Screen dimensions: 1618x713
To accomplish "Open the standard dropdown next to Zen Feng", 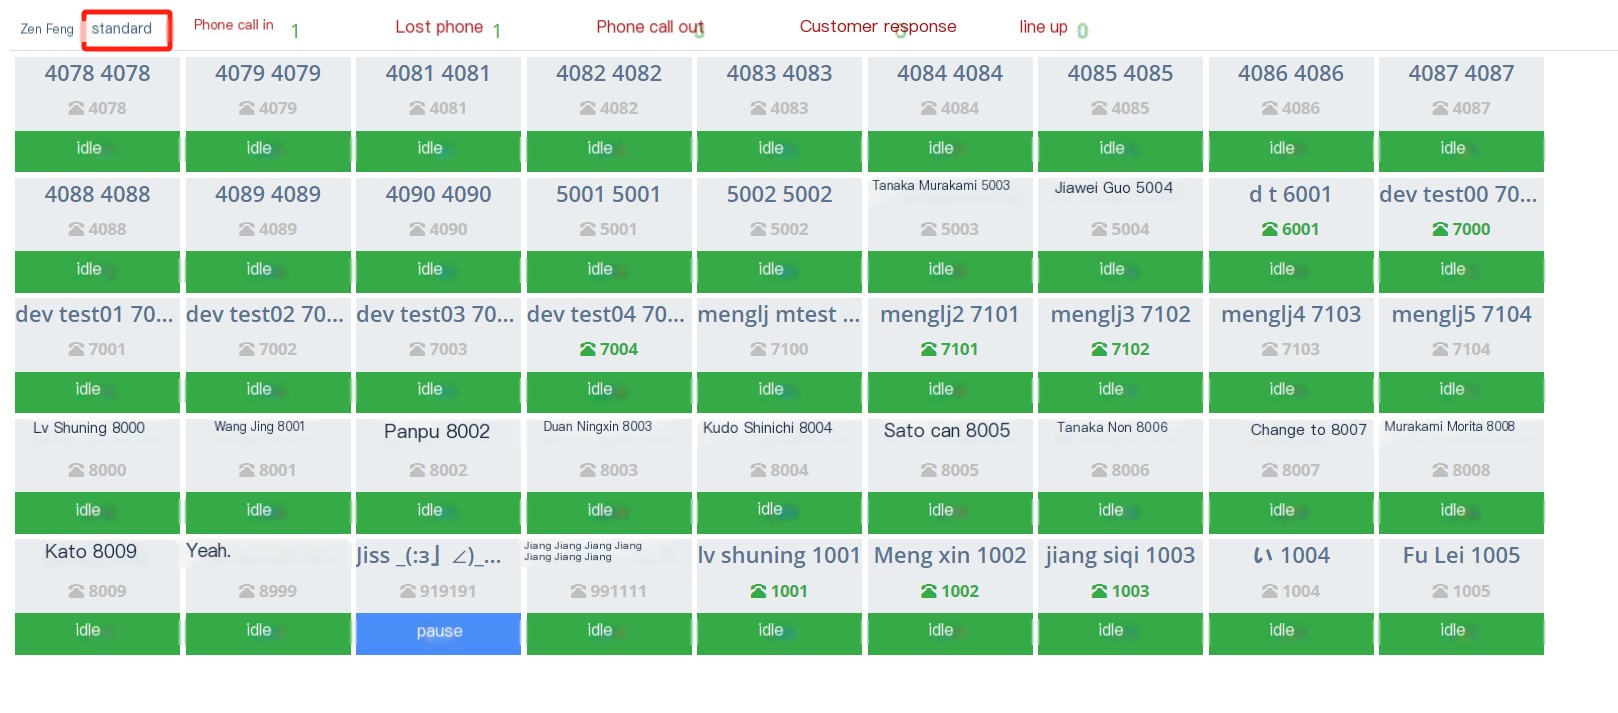I will (126, 29).
